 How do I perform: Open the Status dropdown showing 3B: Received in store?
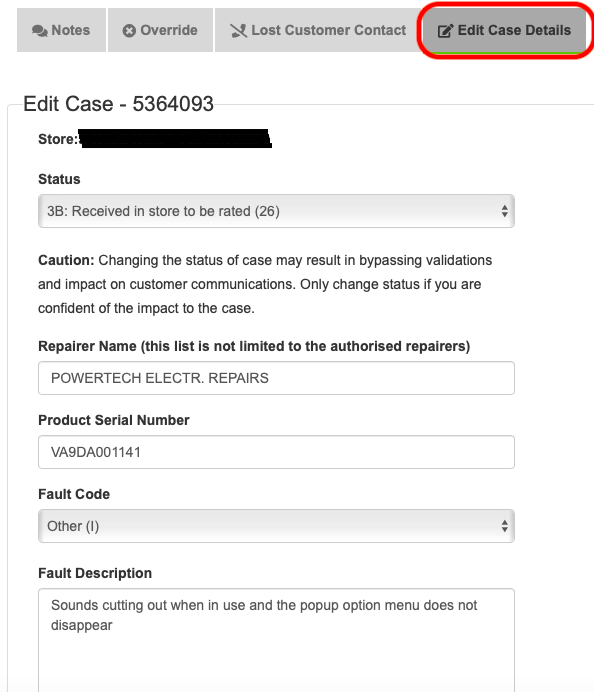(x=276, y=211)
